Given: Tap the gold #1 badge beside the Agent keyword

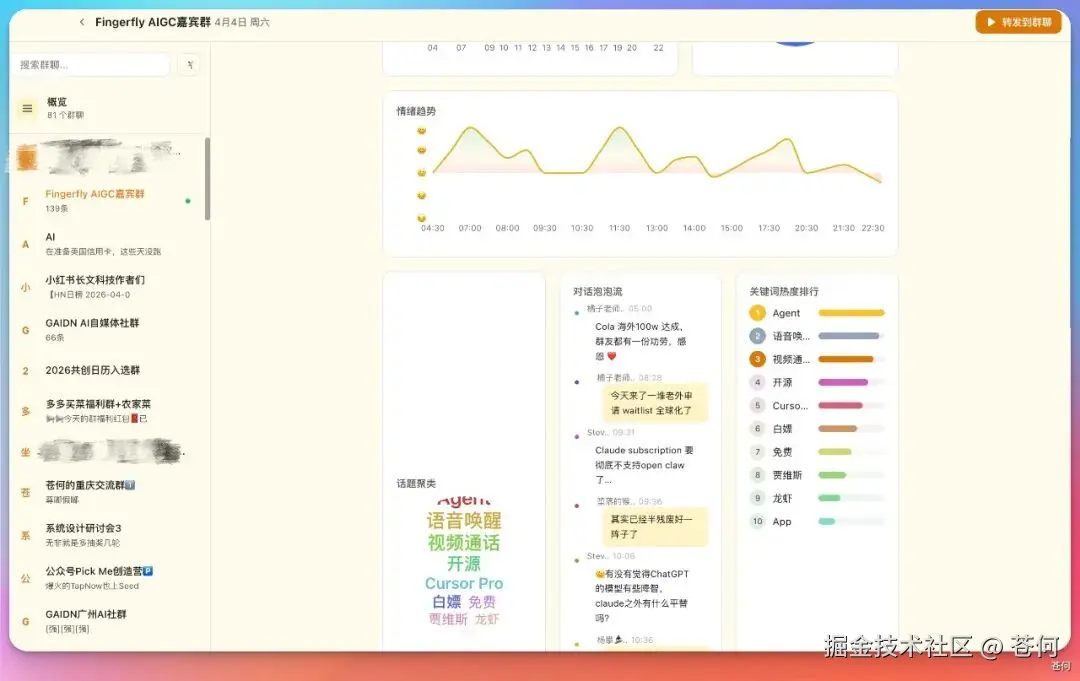Looking at the screenshot, I should coord(757,313).
